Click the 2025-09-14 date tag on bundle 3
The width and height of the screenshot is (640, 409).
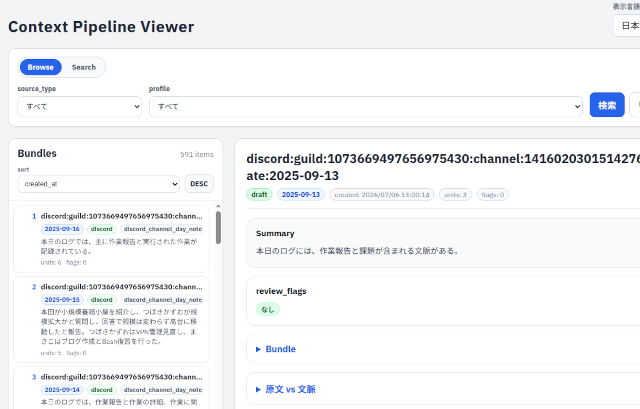tap(62, 390)
